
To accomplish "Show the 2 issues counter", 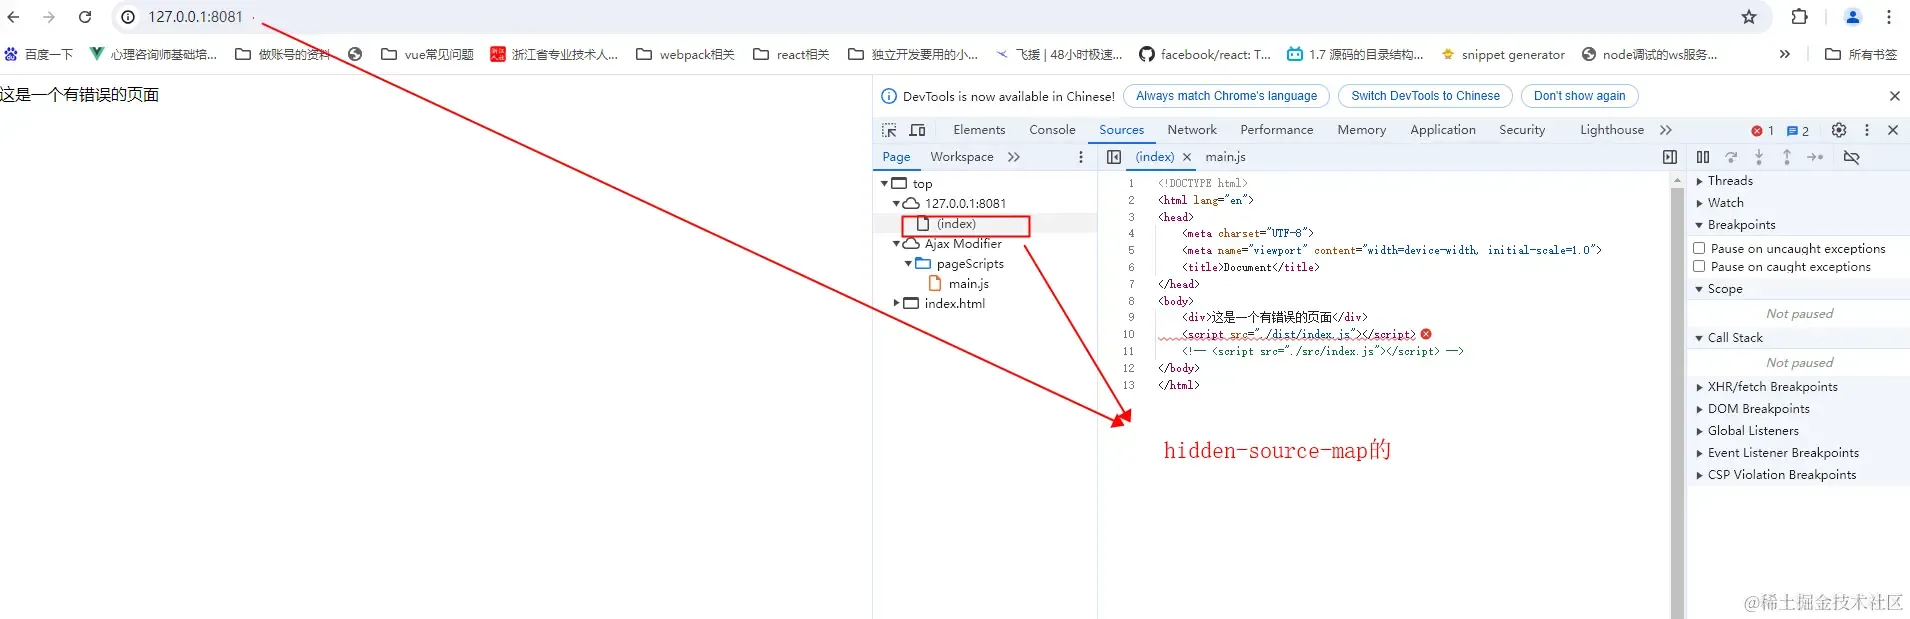I will 1798,131.
